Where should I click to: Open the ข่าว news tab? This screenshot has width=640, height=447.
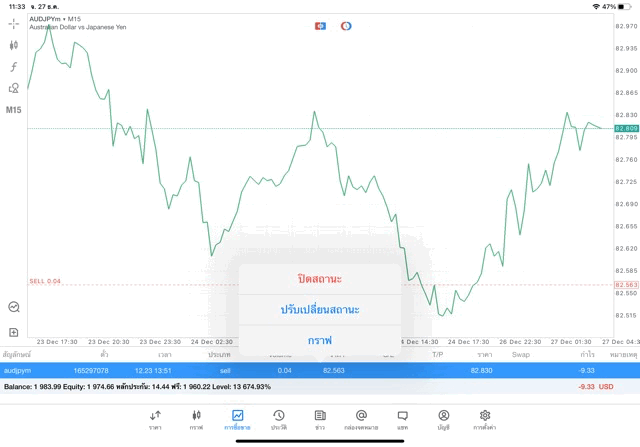point(319,419)
